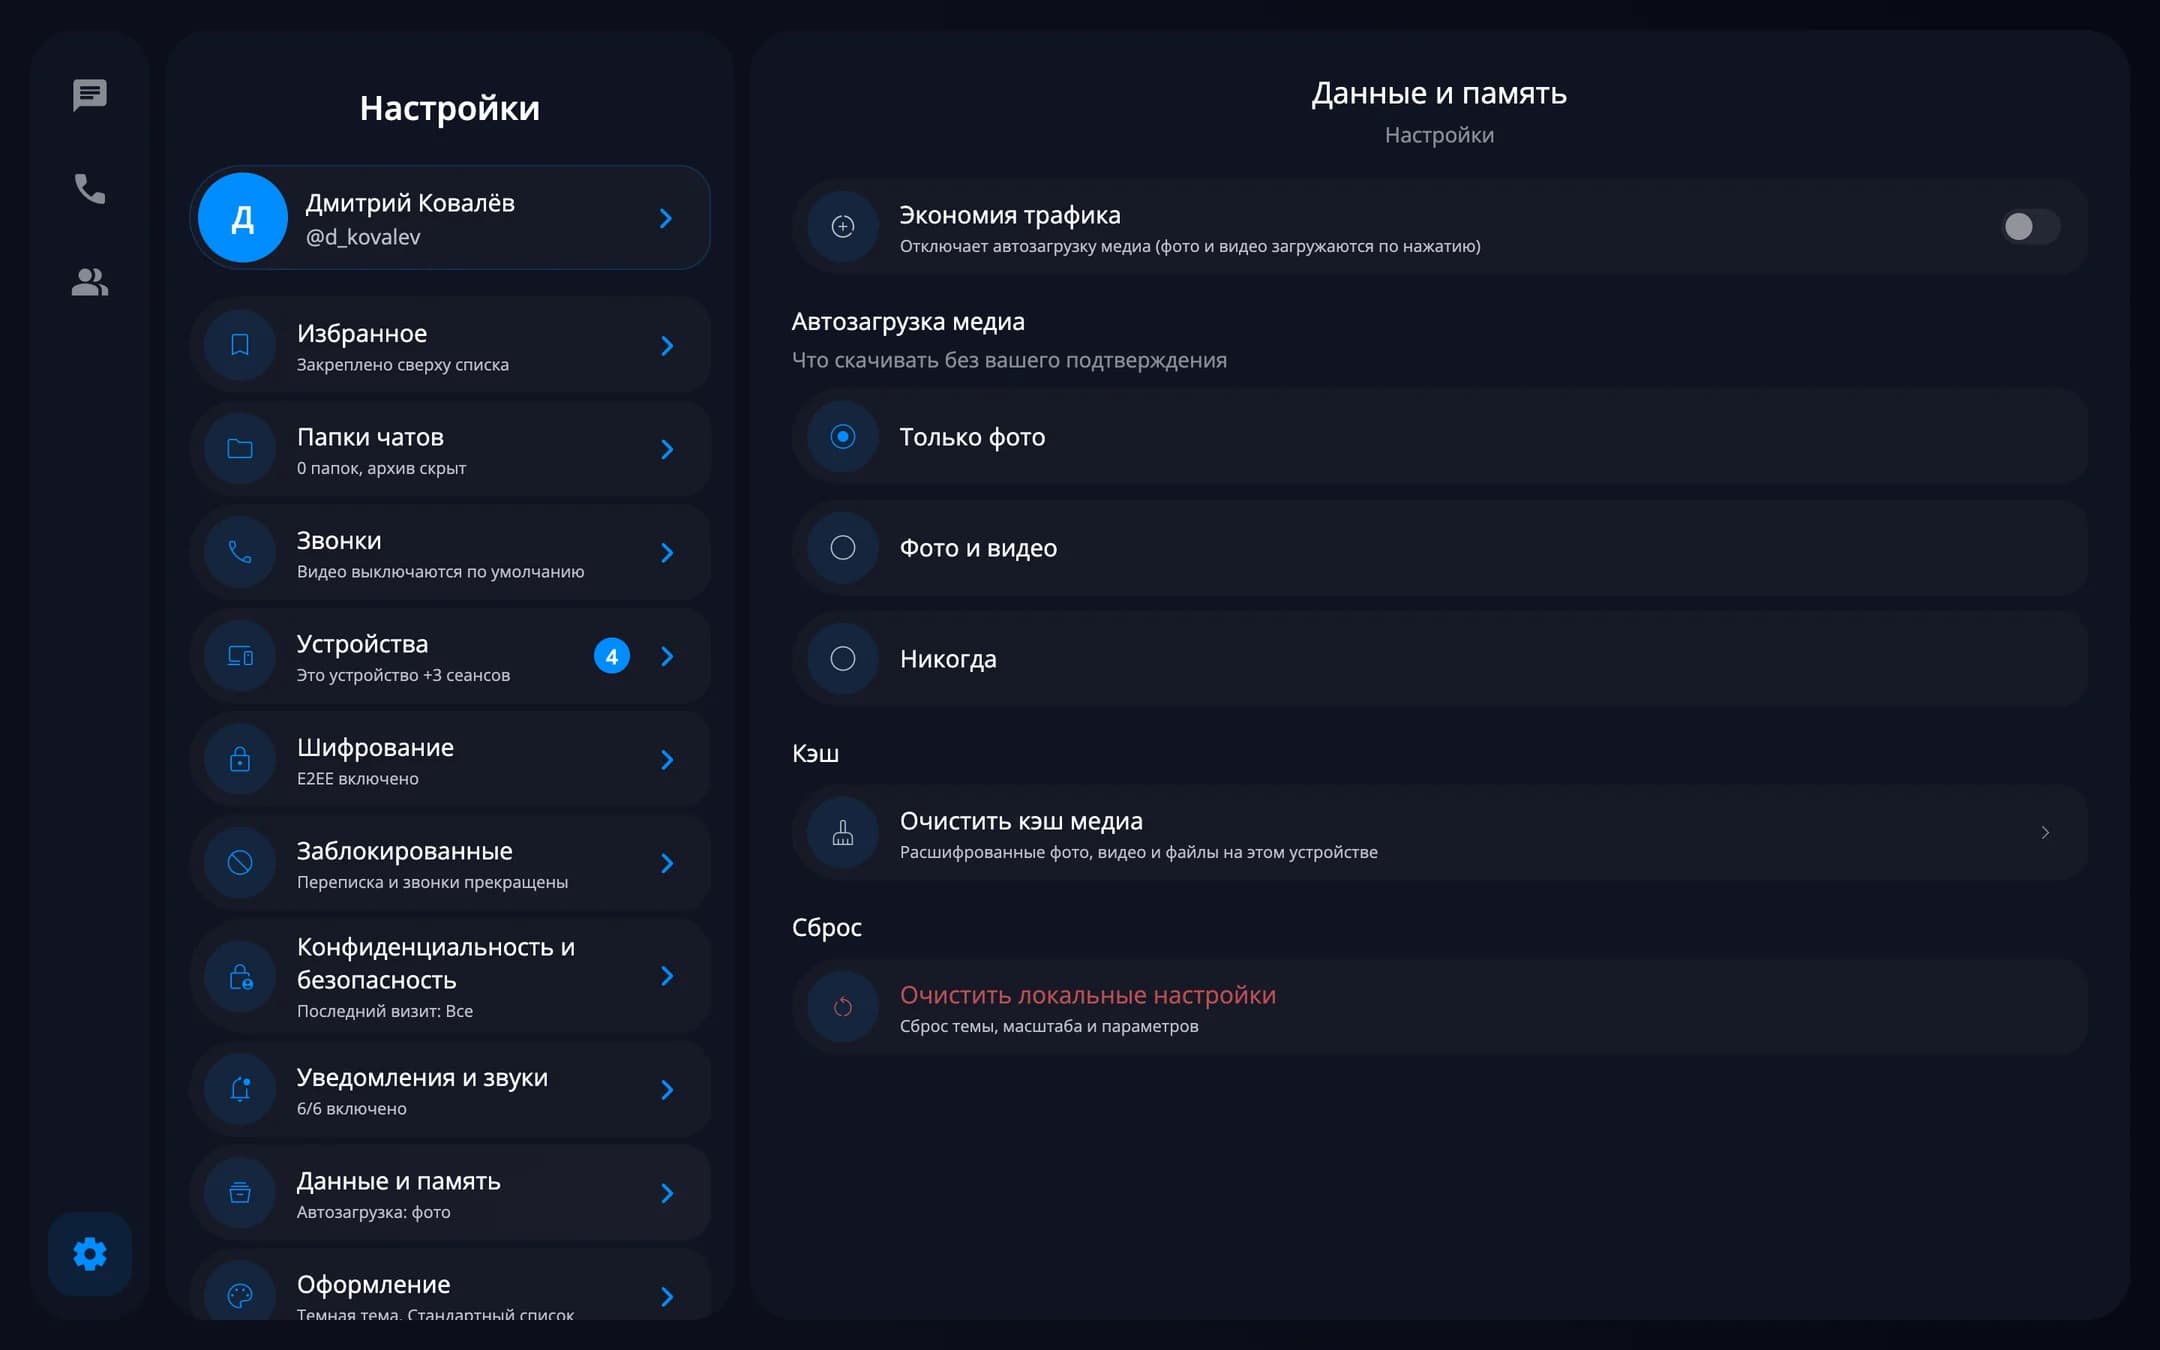Open the calls phone icon in sidebar
The height and width of the screenshot is (1350, 2160).
click(90, 188)
